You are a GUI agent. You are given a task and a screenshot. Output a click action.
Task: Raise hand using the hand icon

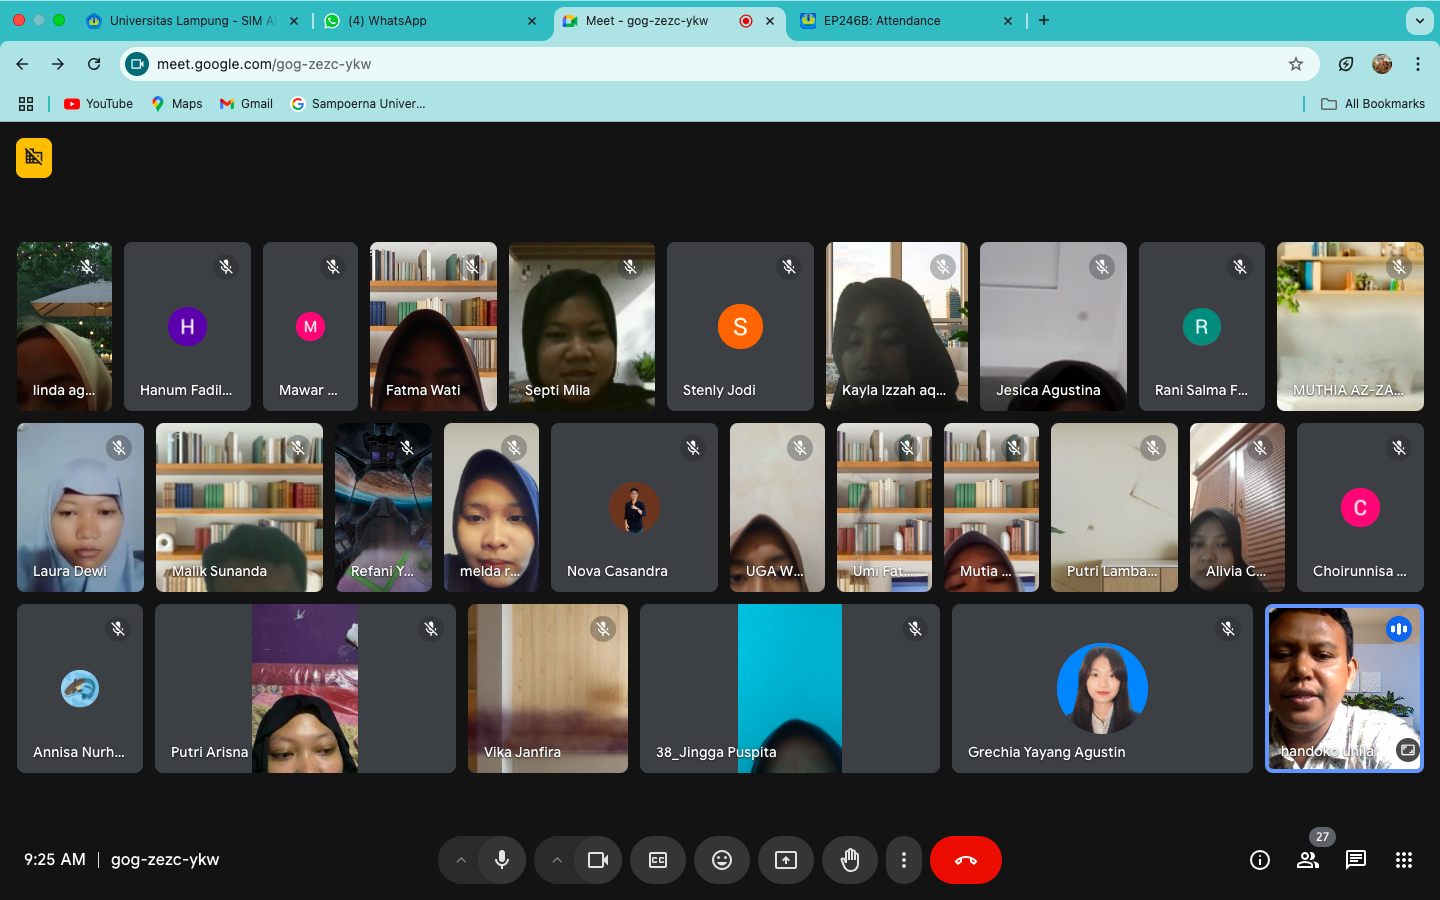[x=850, y=860]
